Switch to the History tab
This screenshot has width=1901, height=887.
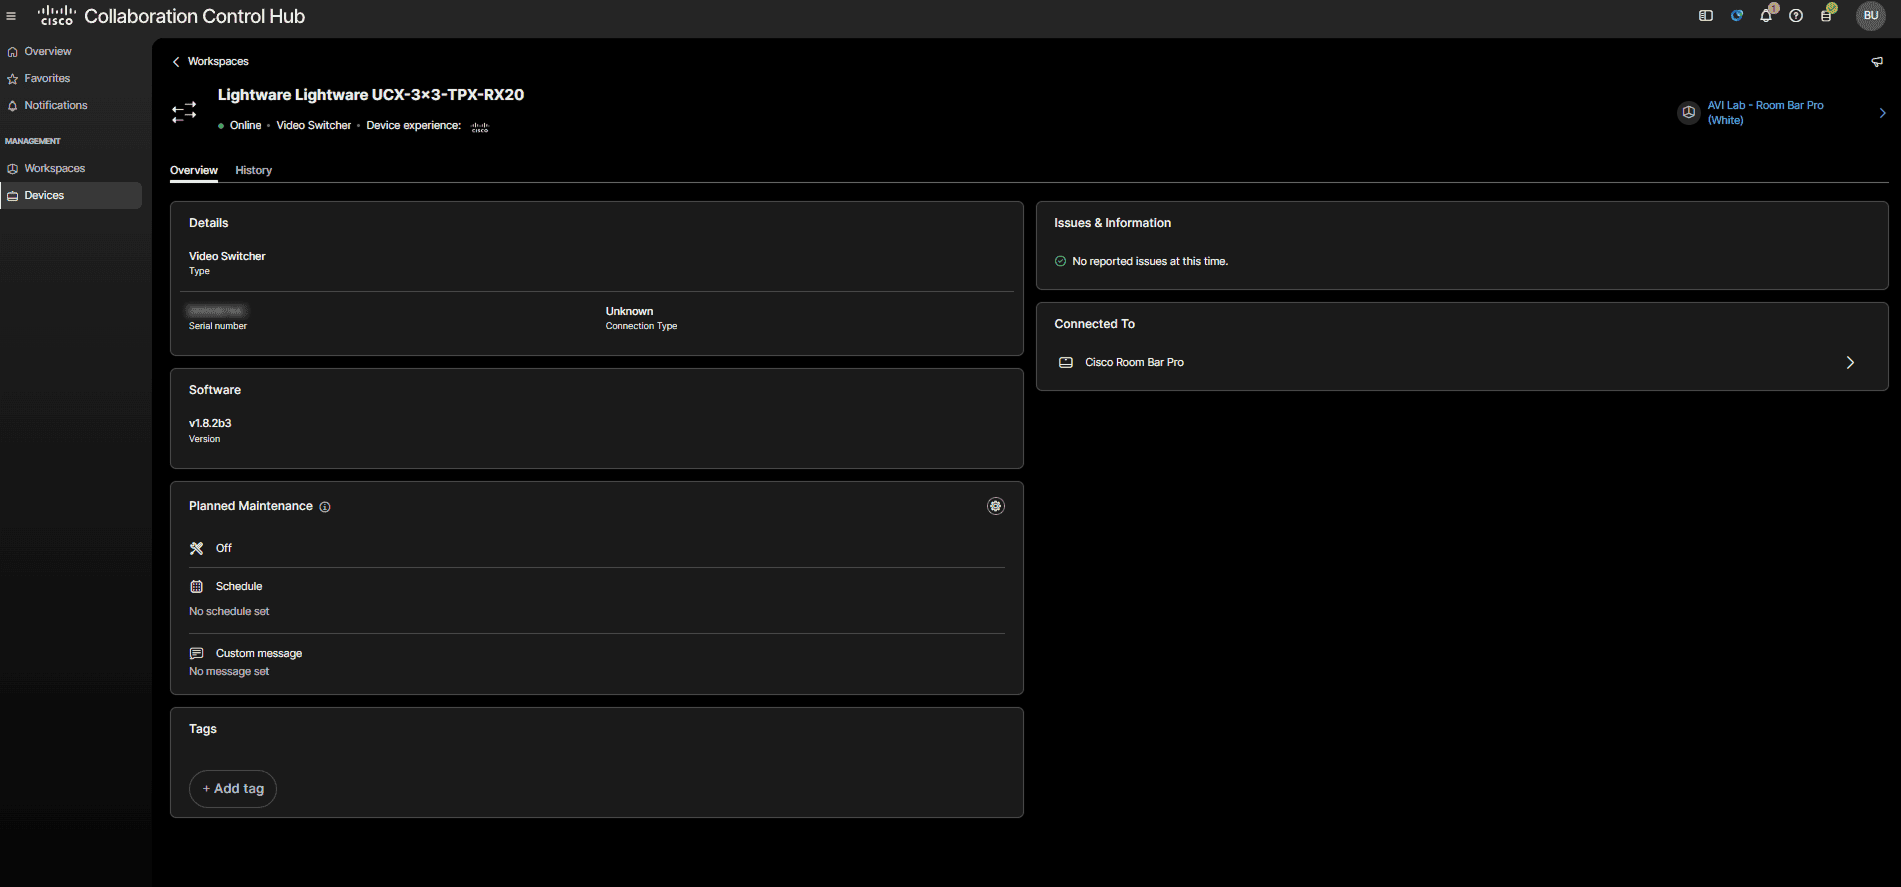254,170
